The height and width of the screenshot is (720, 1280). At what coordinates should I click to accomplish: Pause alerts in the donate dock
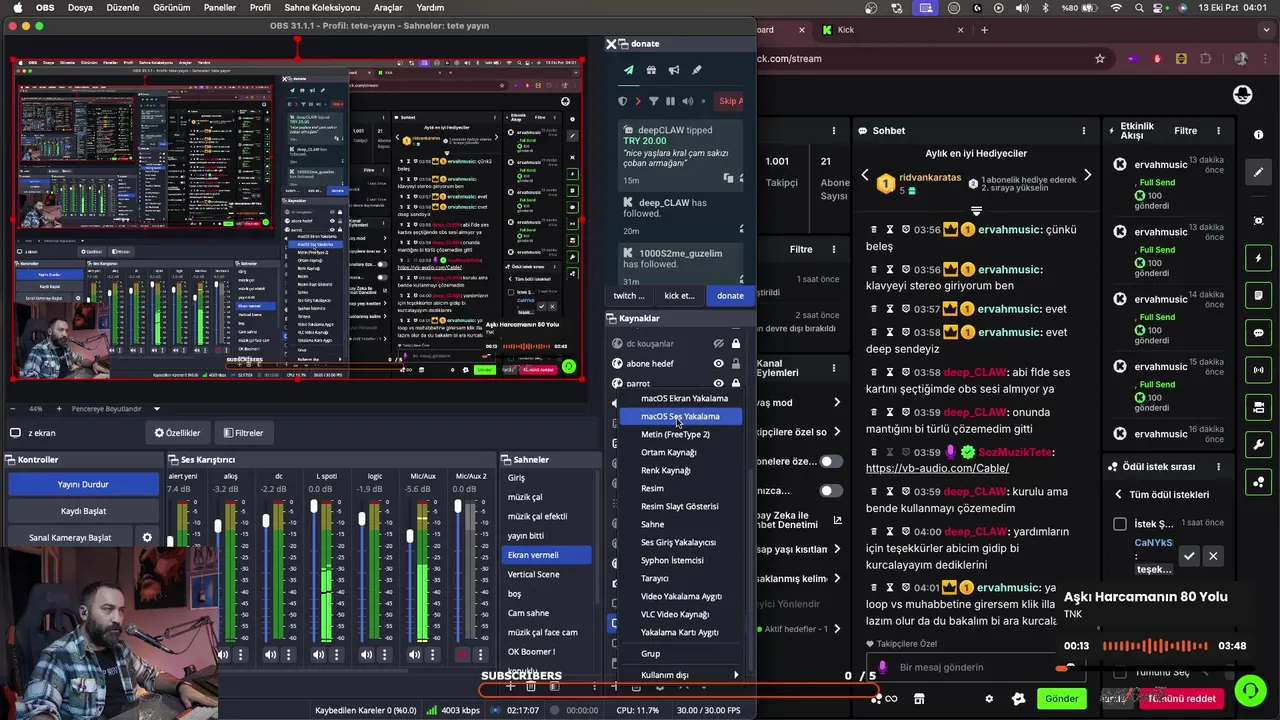pos(670,101)
